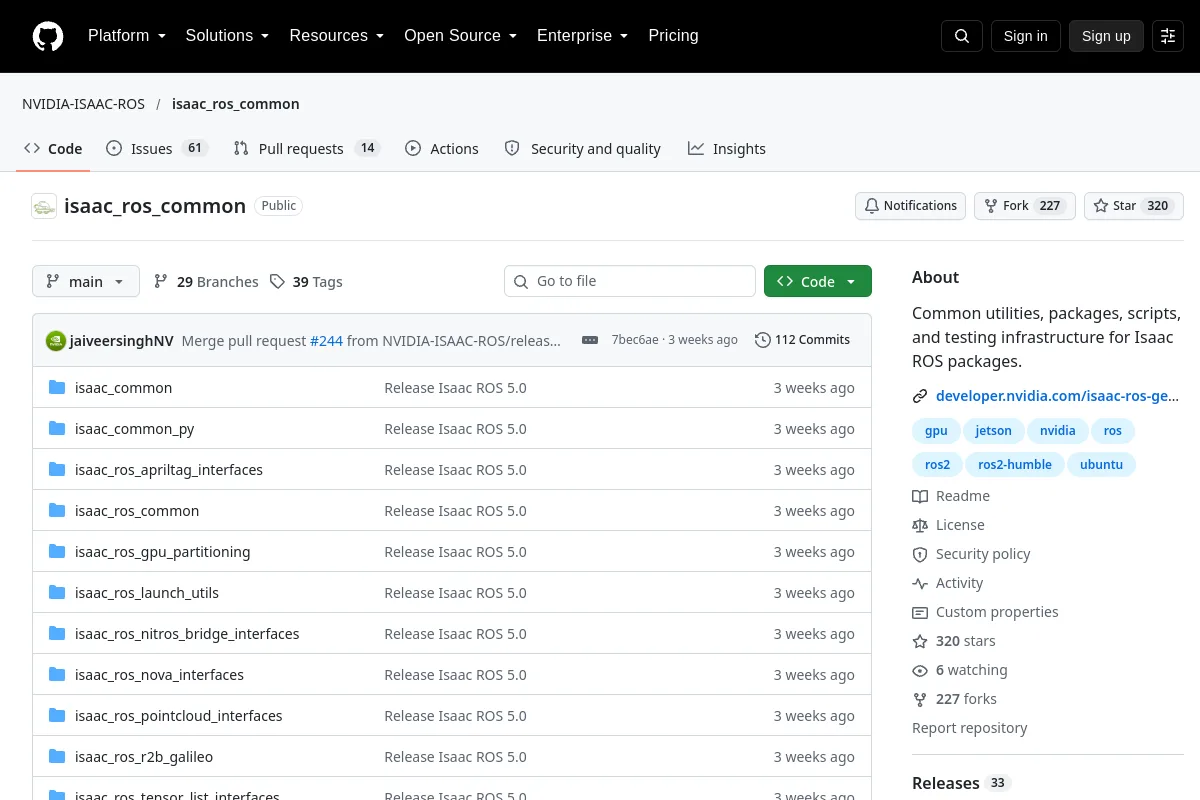The width and height of the screenshot is (1200, 800).
Task: View 29 Branches link
Action: click(206, 282)
